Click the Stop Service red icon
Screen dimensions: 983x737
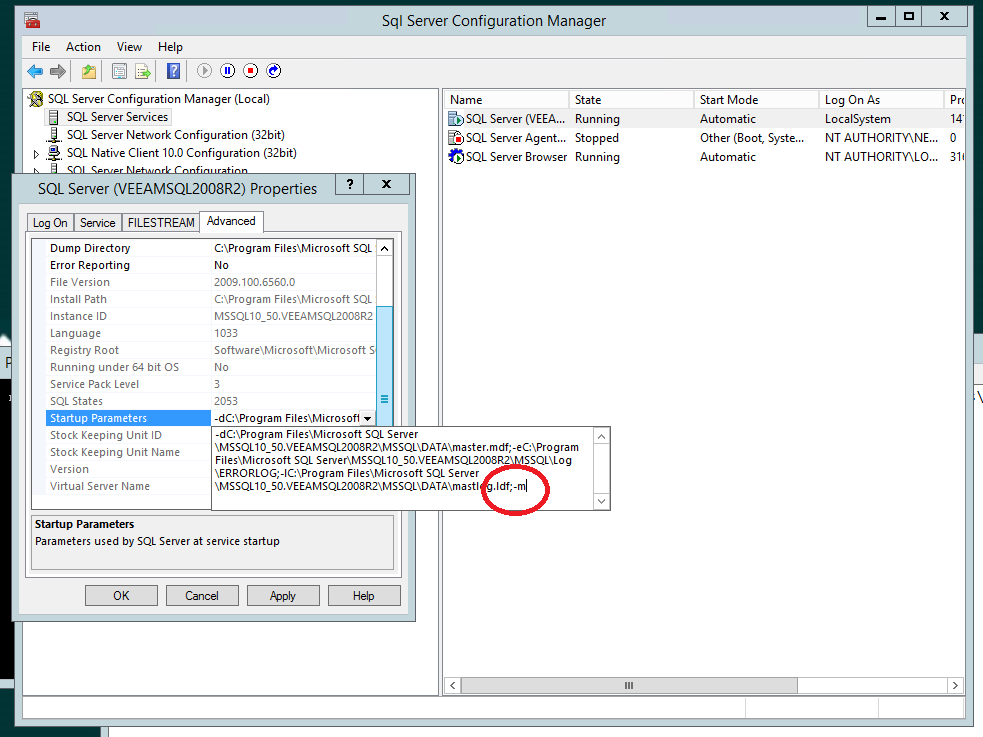tap(251, 71)
